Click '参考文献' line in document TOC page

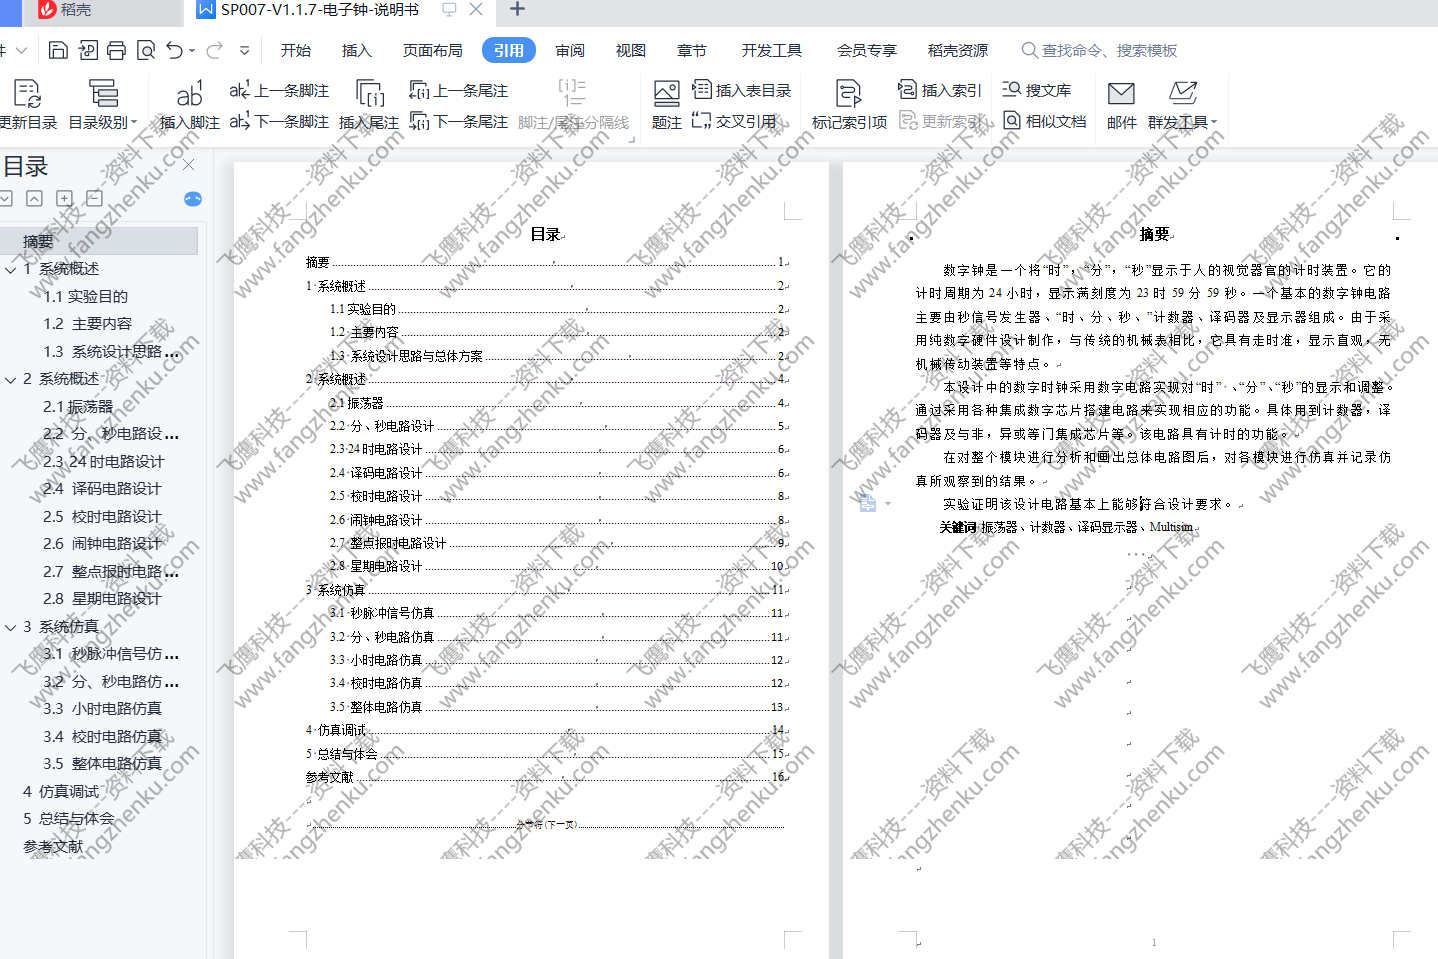pyautogui.click(x=546, y=777)
